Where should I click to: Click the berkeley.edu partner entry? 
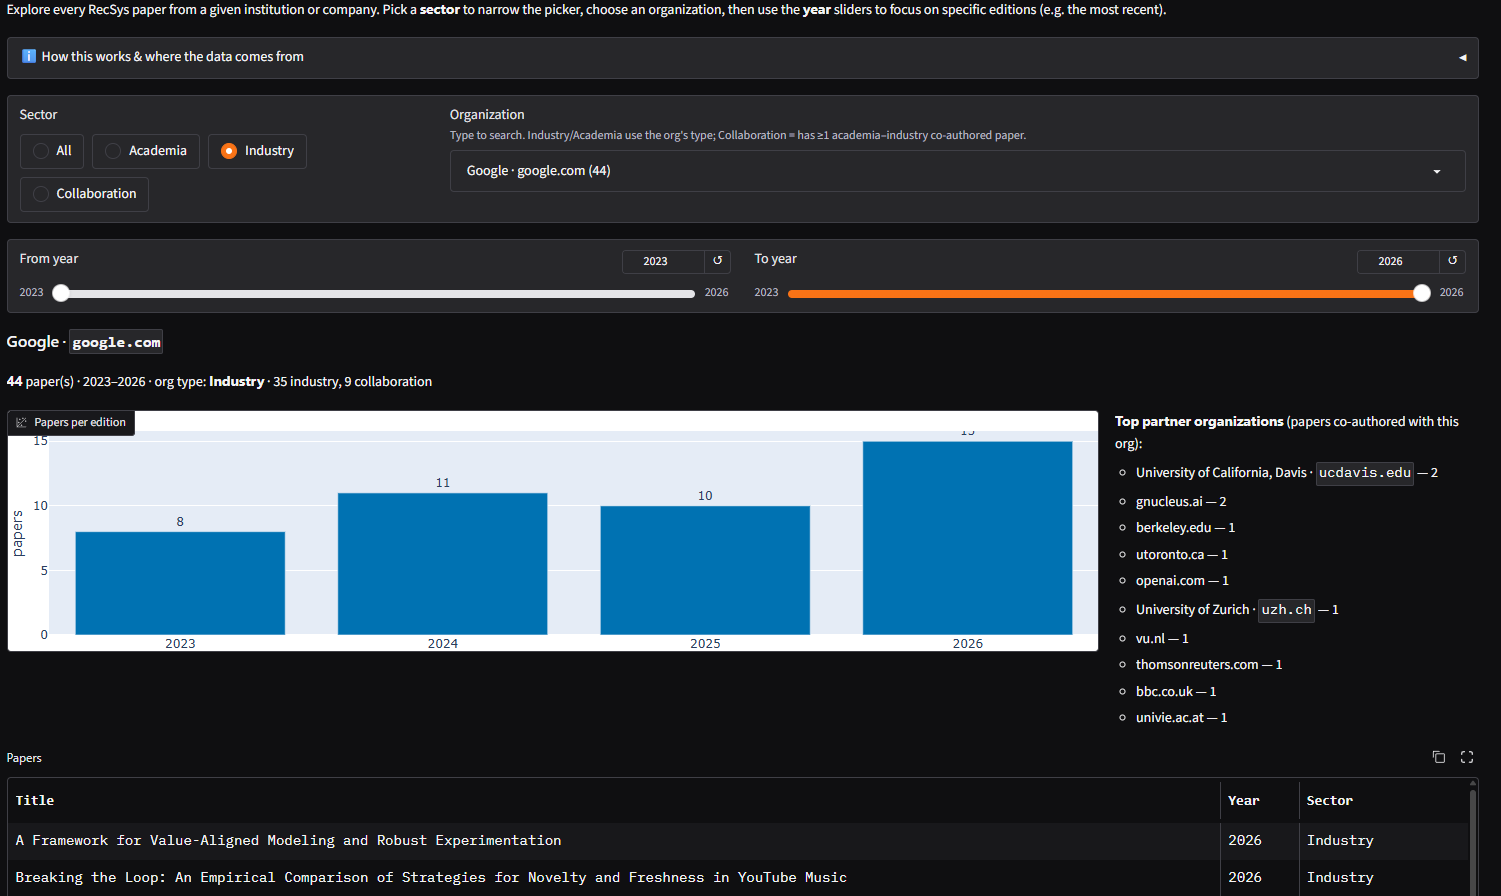(x=1185, y=528)
